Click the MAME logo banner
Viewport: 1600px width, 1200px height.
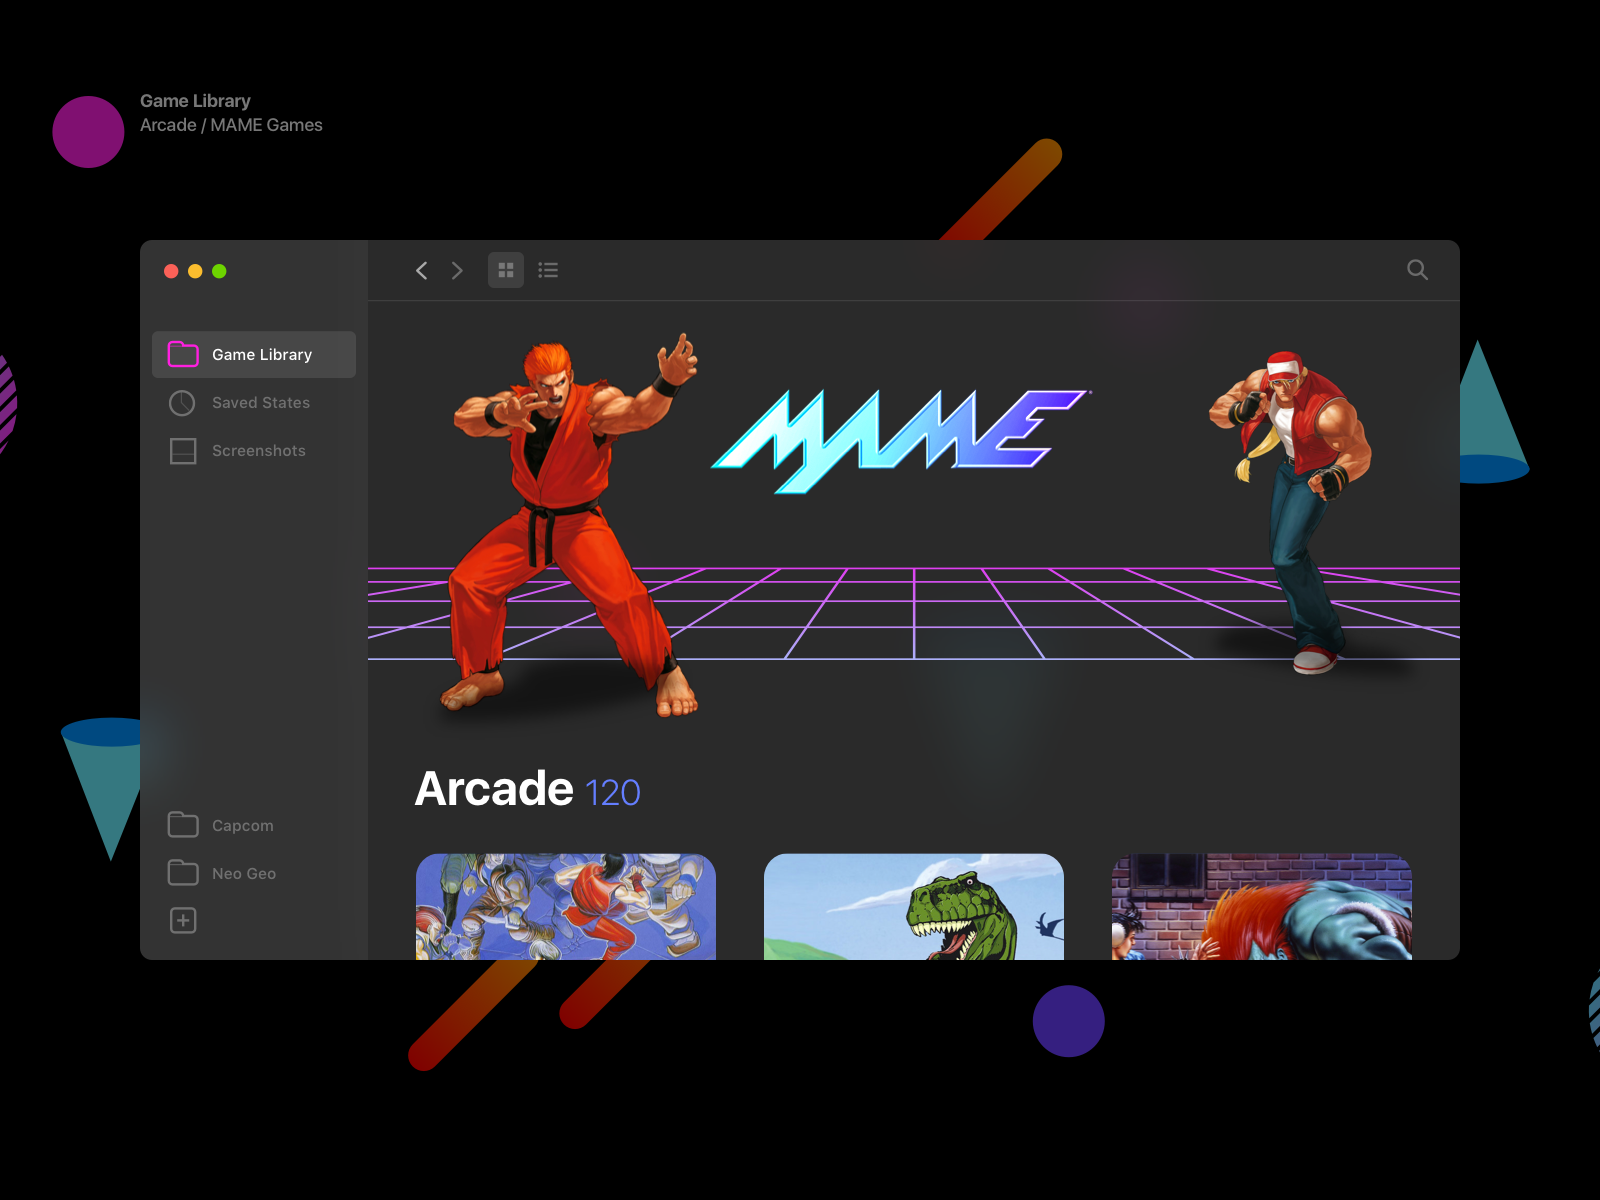point(900,440)
